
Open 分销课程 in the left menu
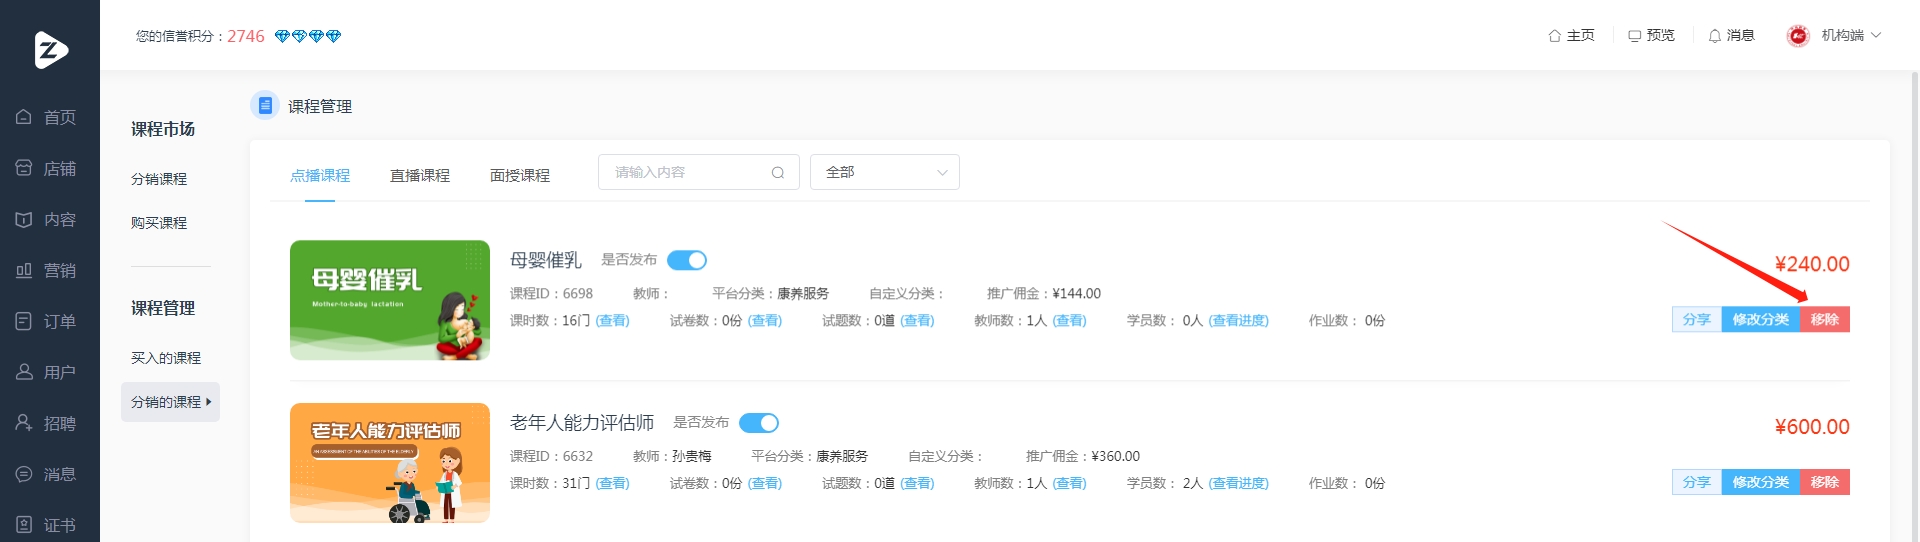[x=159, y=179]
